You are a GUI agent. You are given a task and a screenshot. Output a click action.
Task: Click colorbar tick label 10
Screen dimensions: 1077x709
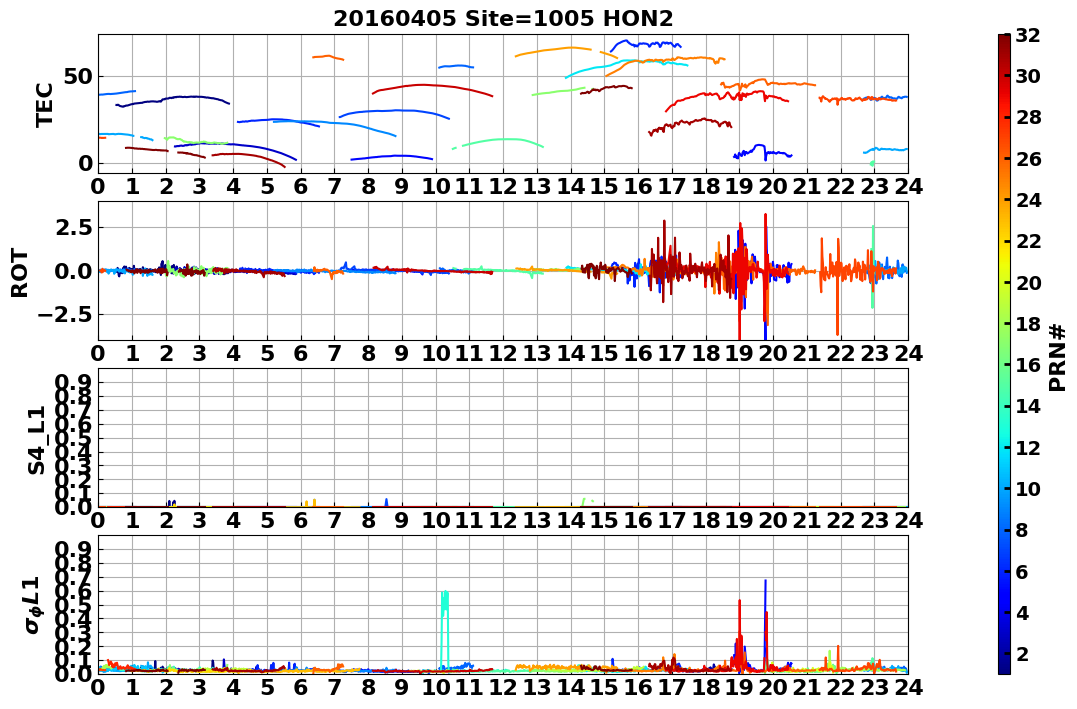tap(1028, 488)
